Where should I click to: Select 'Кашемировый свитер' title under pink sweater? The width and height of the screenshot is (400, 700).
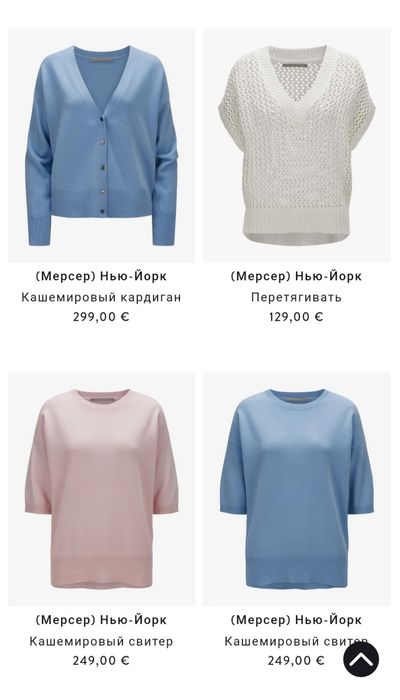101,641
